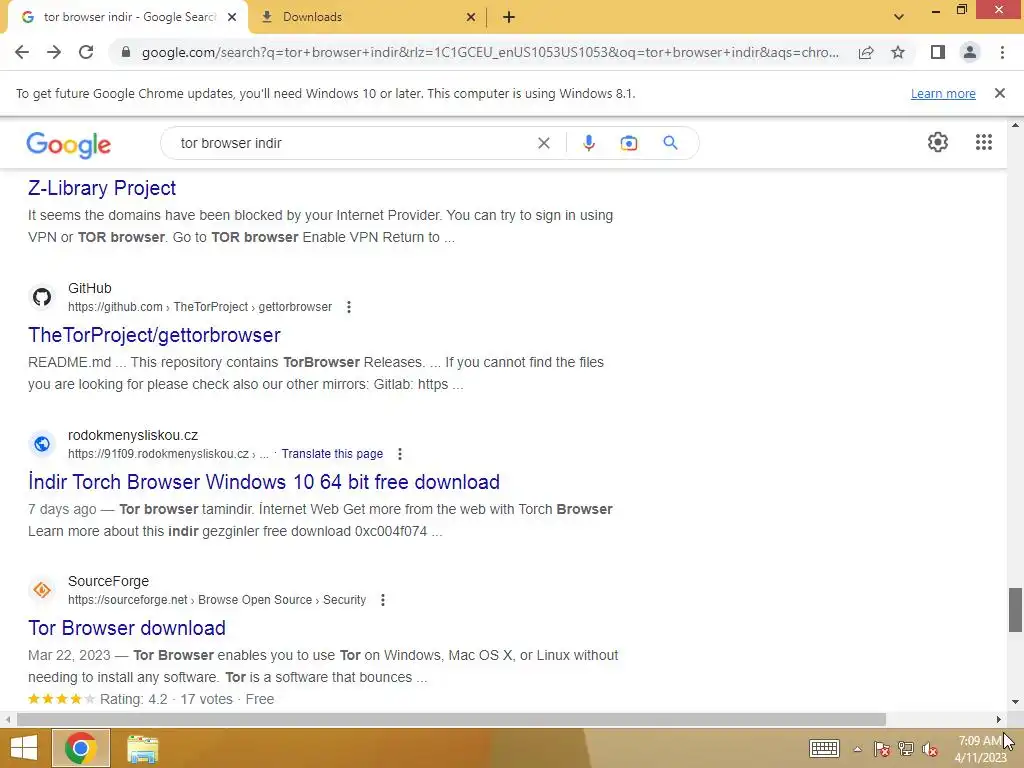Click the rodokmenysliskou.cz globe favicon
The width and height of the screenshot is (1024, 768).
coord(42,444)
